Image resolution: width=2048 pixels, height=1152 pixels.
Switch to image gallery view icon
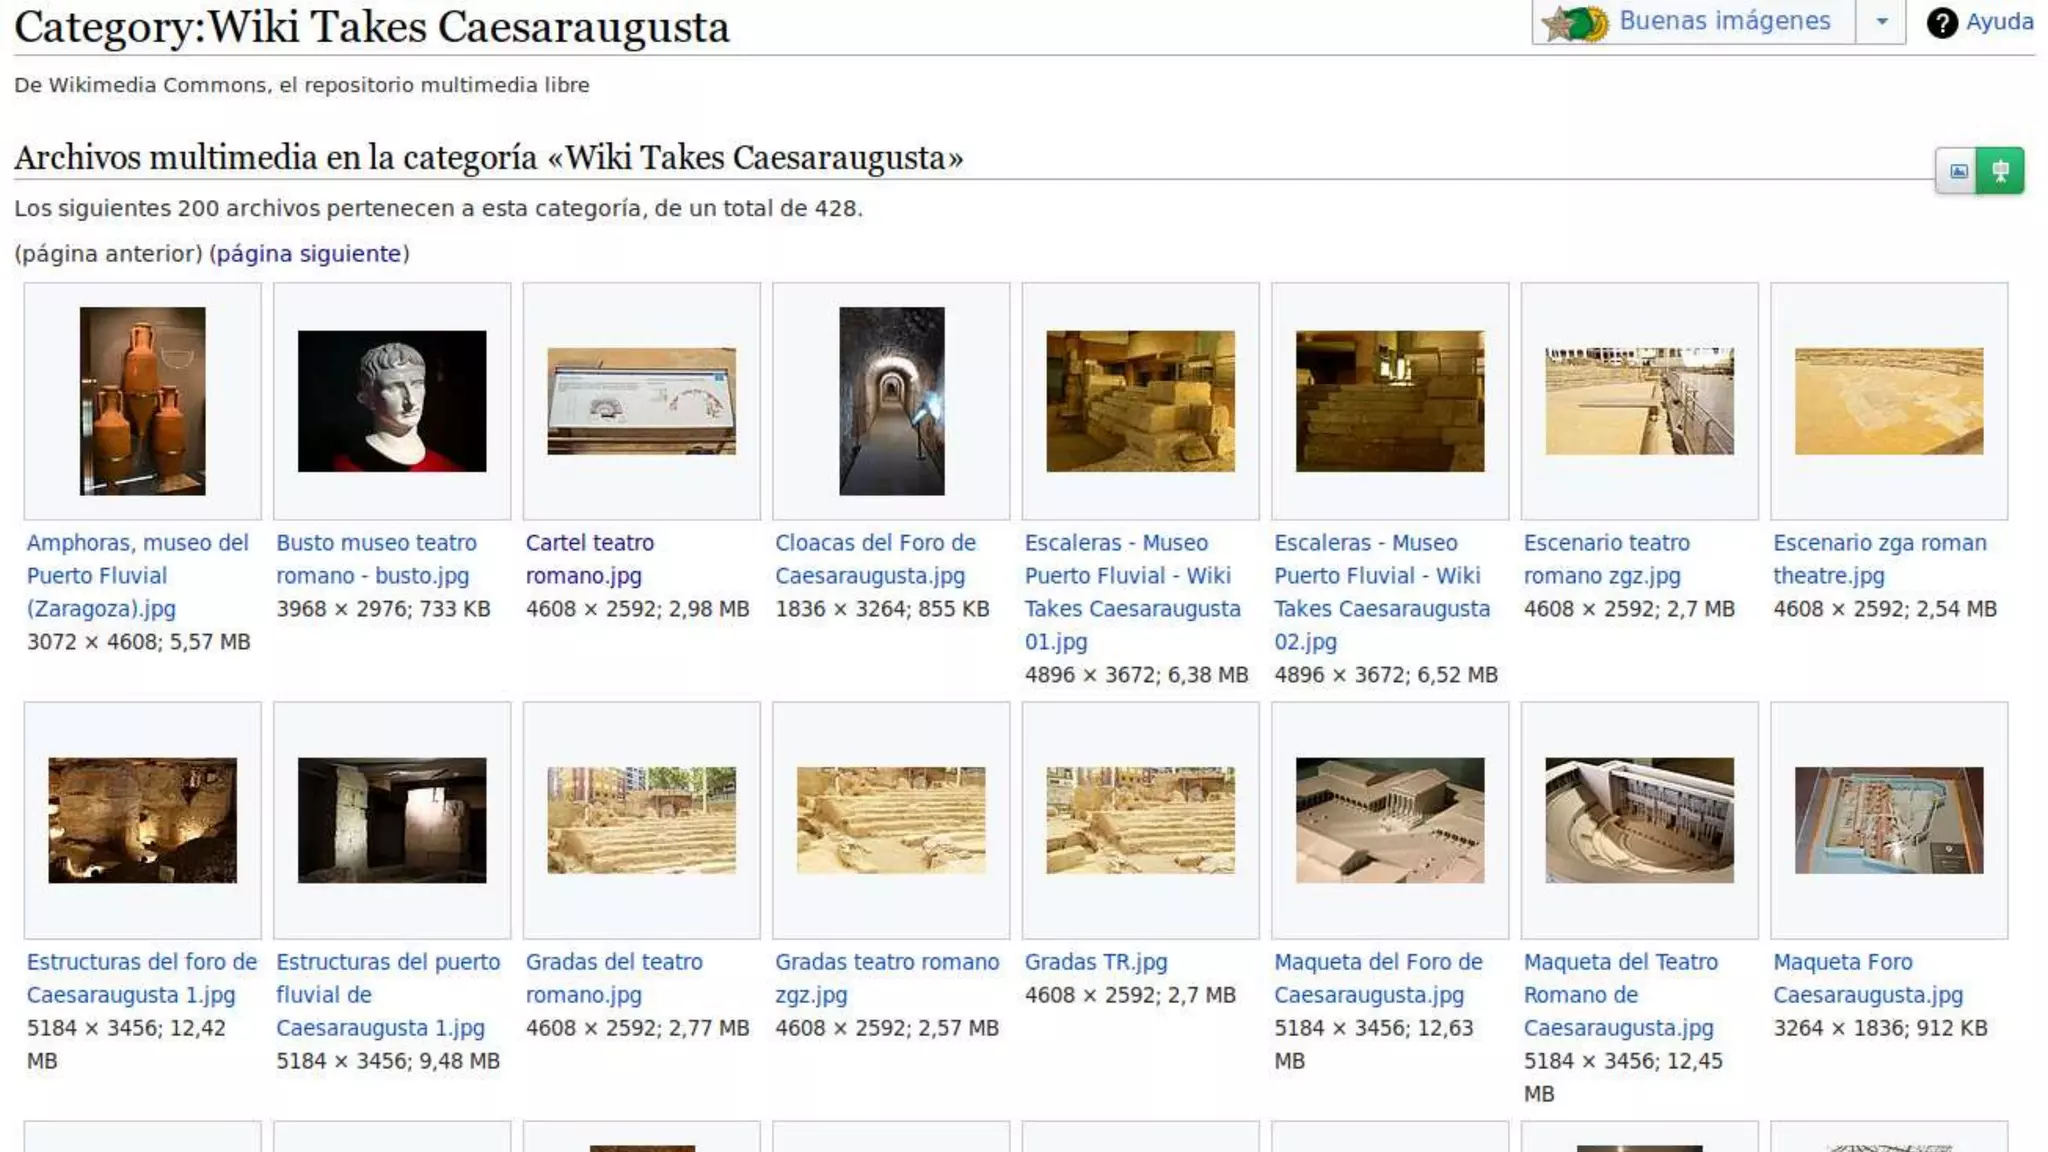[1958, 171]
